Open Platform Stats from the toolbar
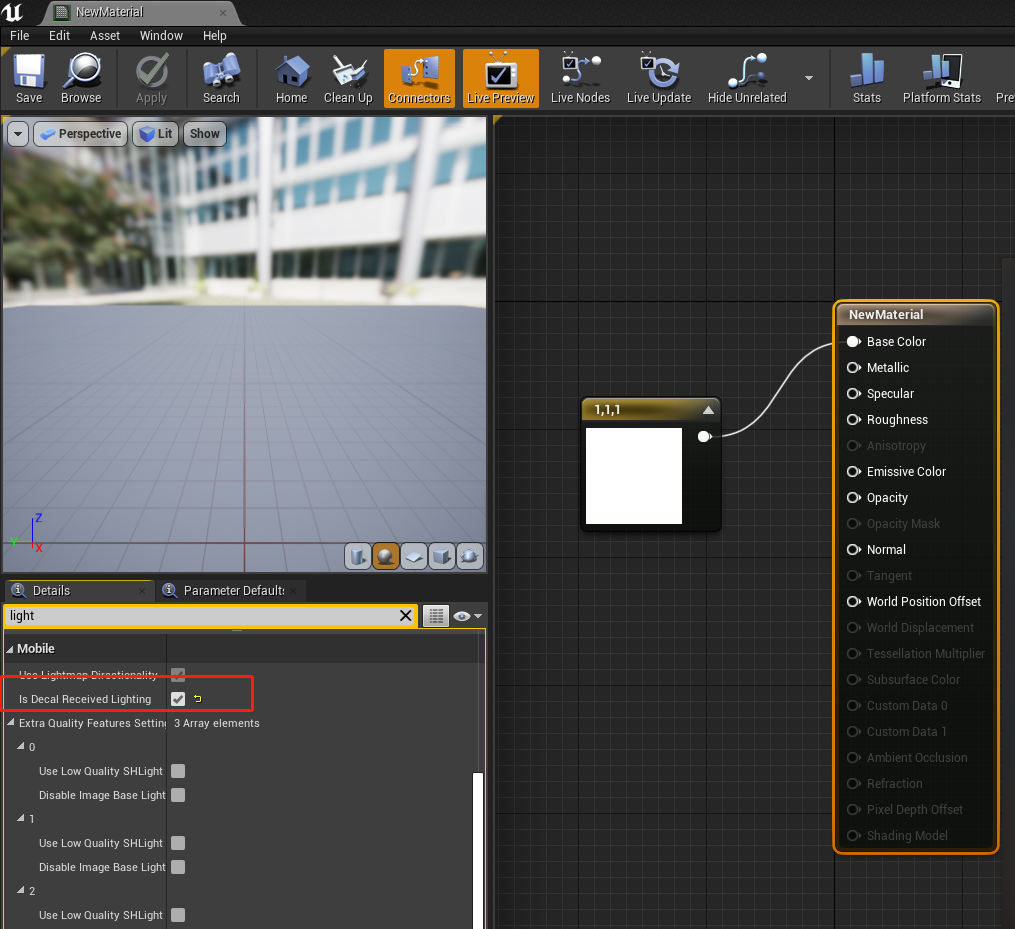 941,78
